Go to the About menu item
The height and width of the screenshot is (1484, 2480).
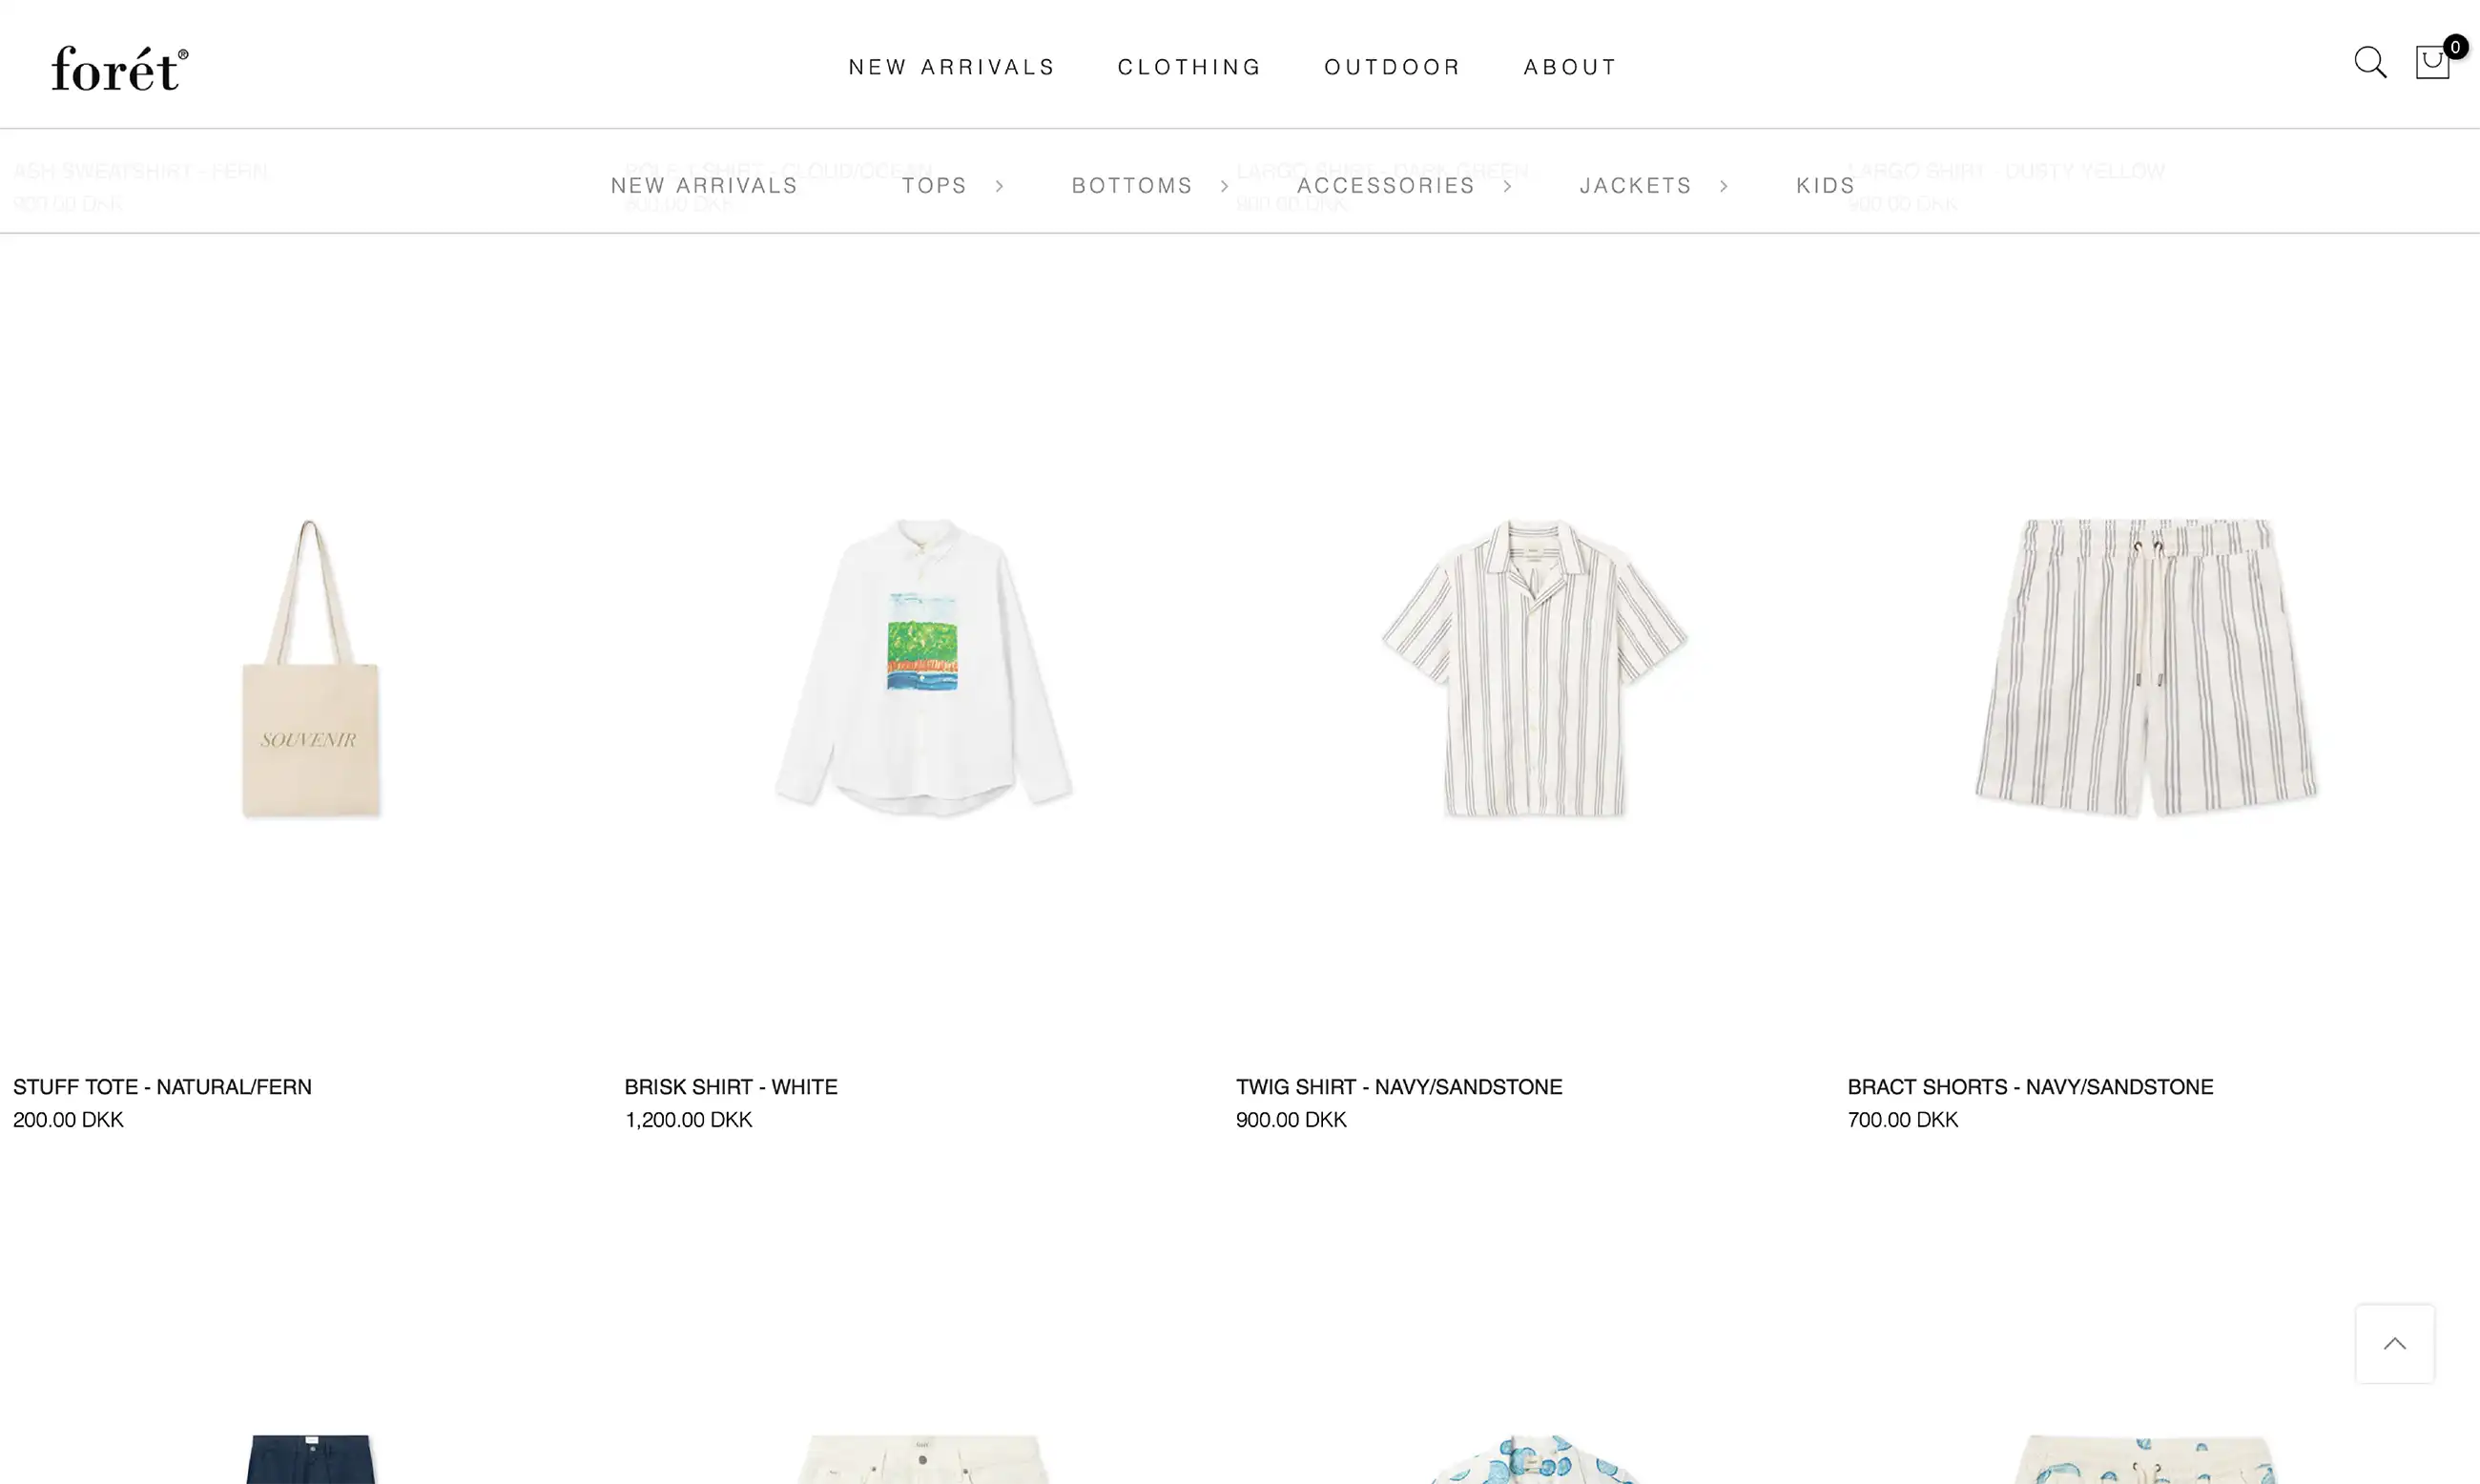point(1569,67)
